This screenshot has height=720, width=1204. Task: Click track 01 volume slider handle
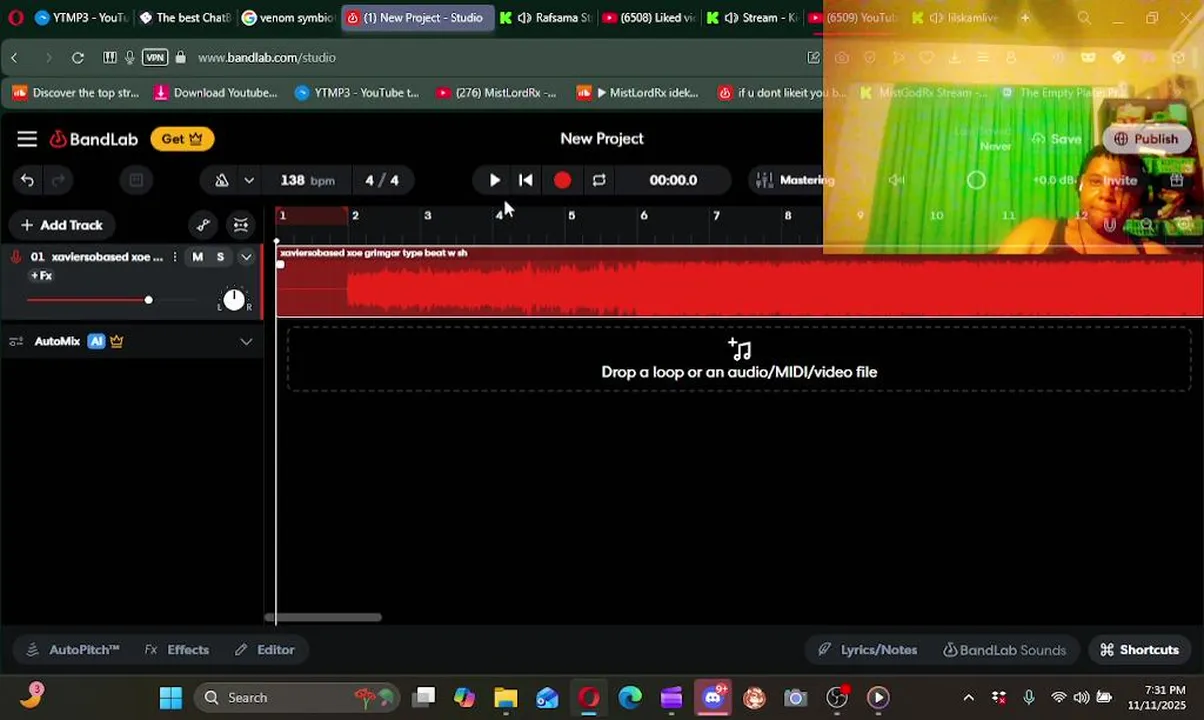coord(148,300)
